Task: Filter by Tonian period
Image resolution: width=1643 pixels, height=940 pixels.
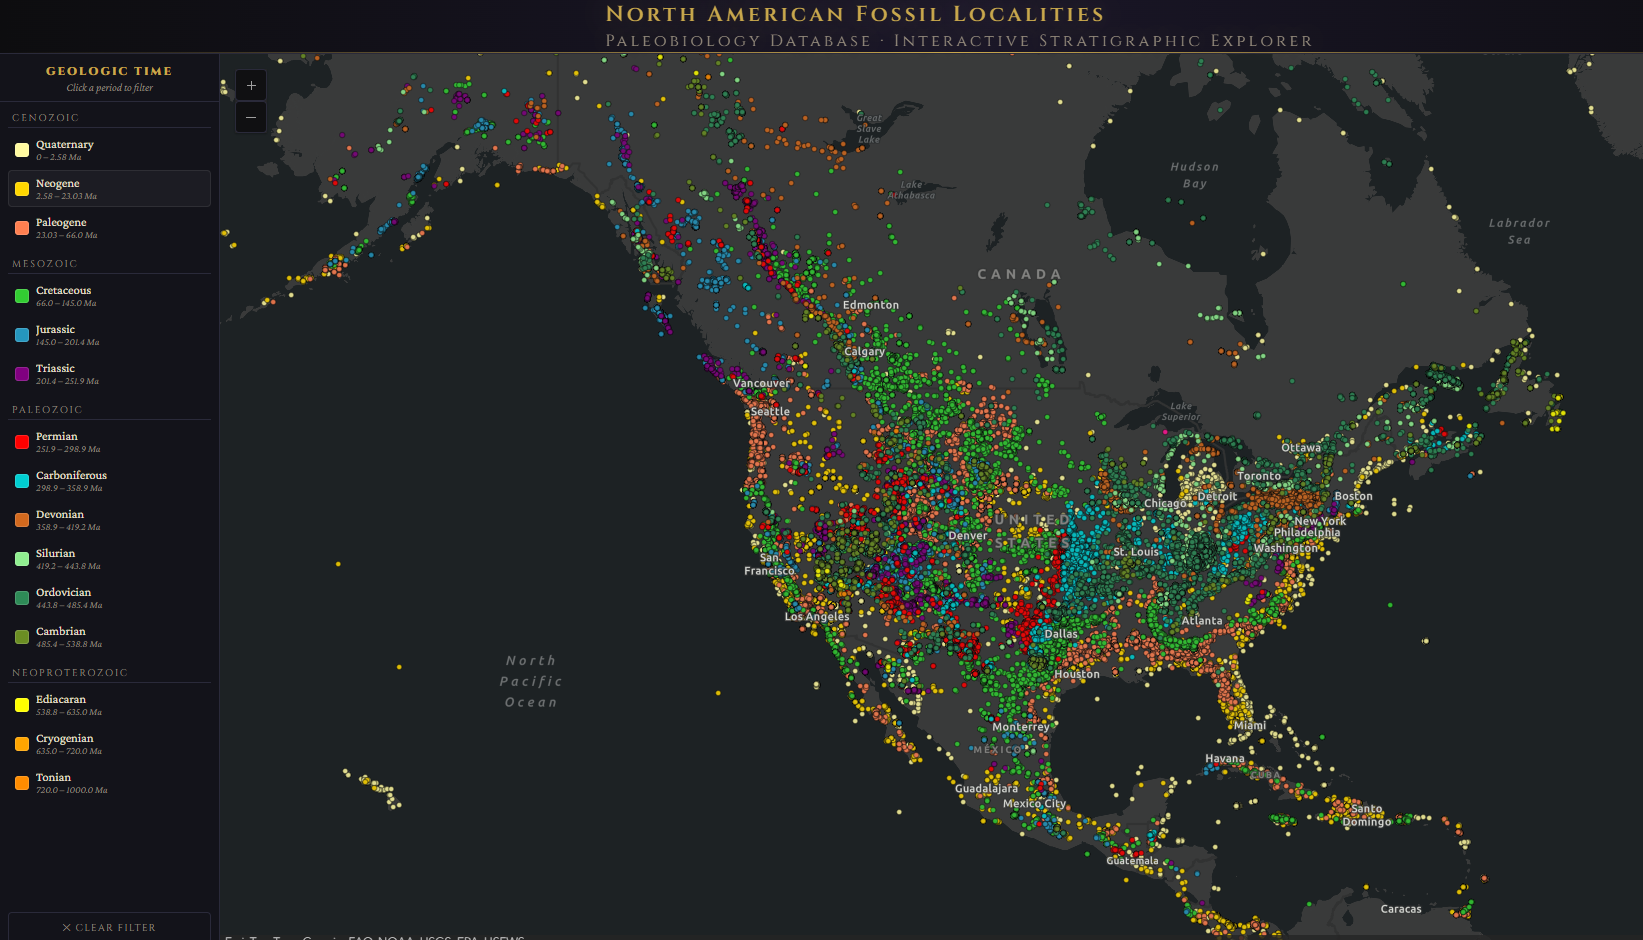Action: tap(109, 783)
